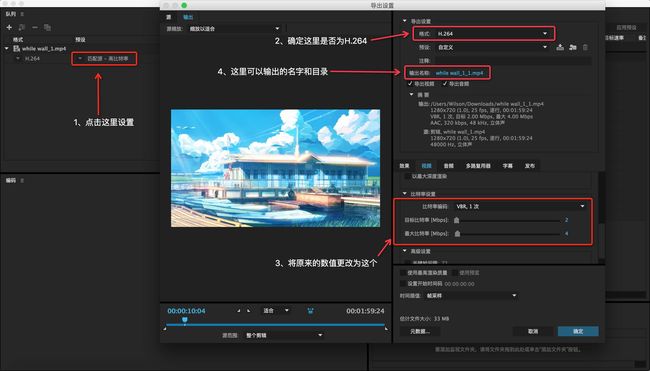Viewport: 650px width, 371px height.
Task: Click the file icon beside while wall_1.mp4
Action: pyautogui.click(x=17, y=48)
